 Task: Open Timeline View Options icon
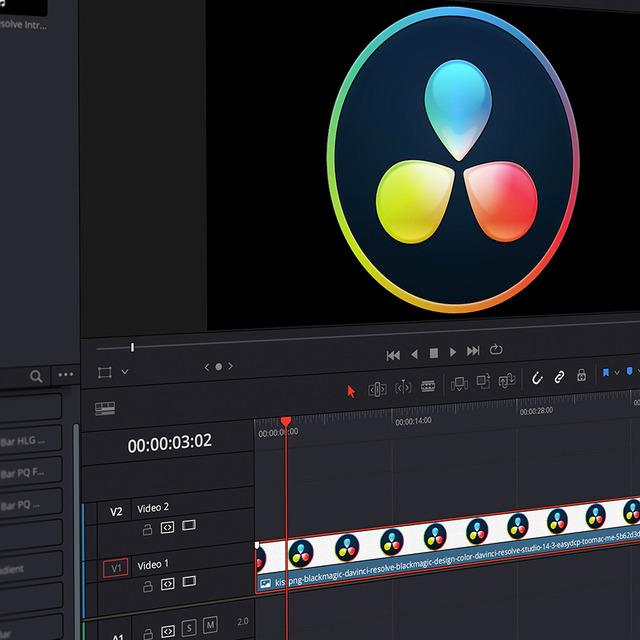coord(105,408)
